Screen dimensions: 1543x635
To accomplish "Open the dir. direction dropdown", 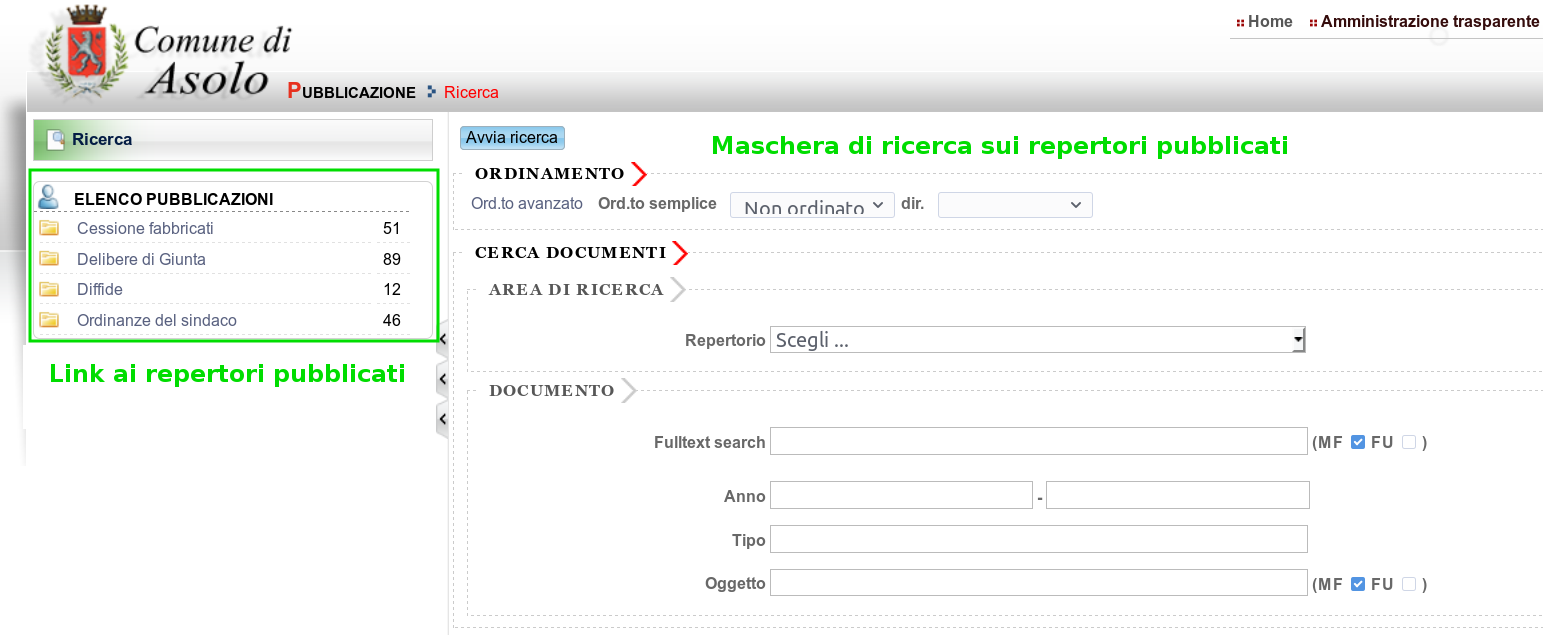I will coord(1015,205).
